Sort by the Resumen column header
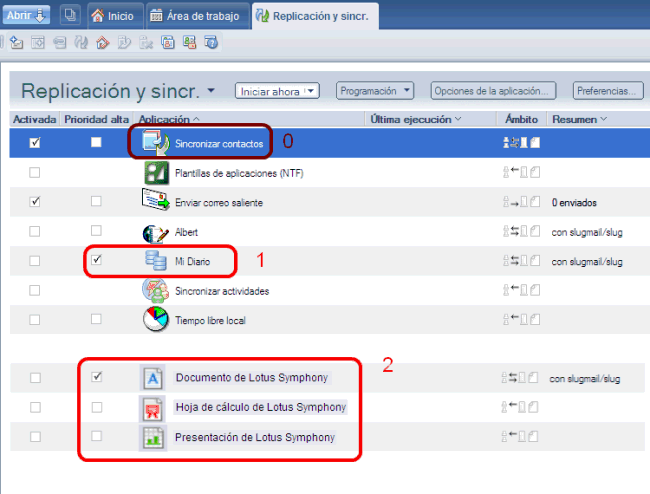The image size is (650, 494). pos(579,119)
